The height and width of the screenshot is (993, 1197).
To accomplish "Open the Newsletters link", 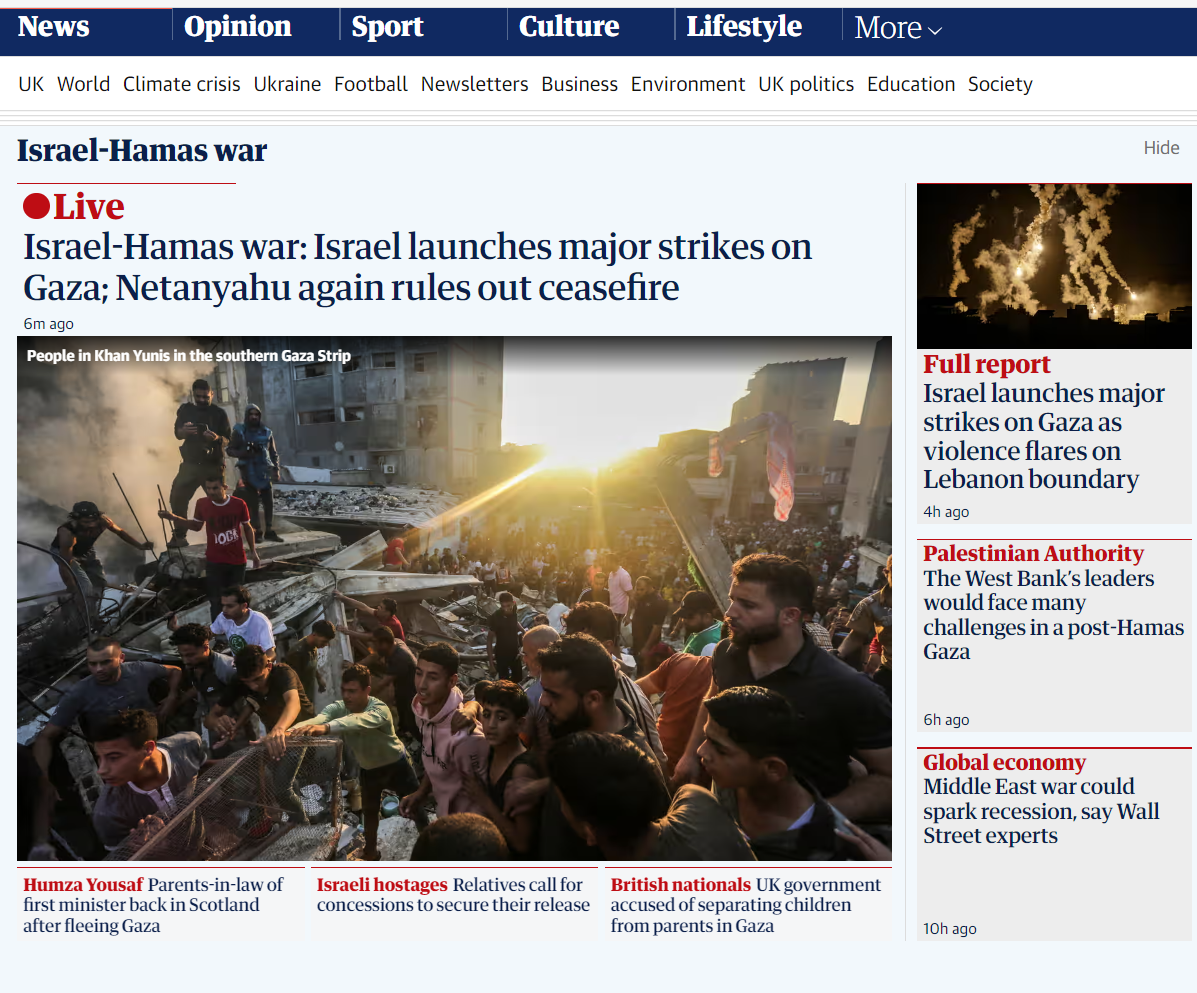I will pyautogui.click(x=474, y=84).
